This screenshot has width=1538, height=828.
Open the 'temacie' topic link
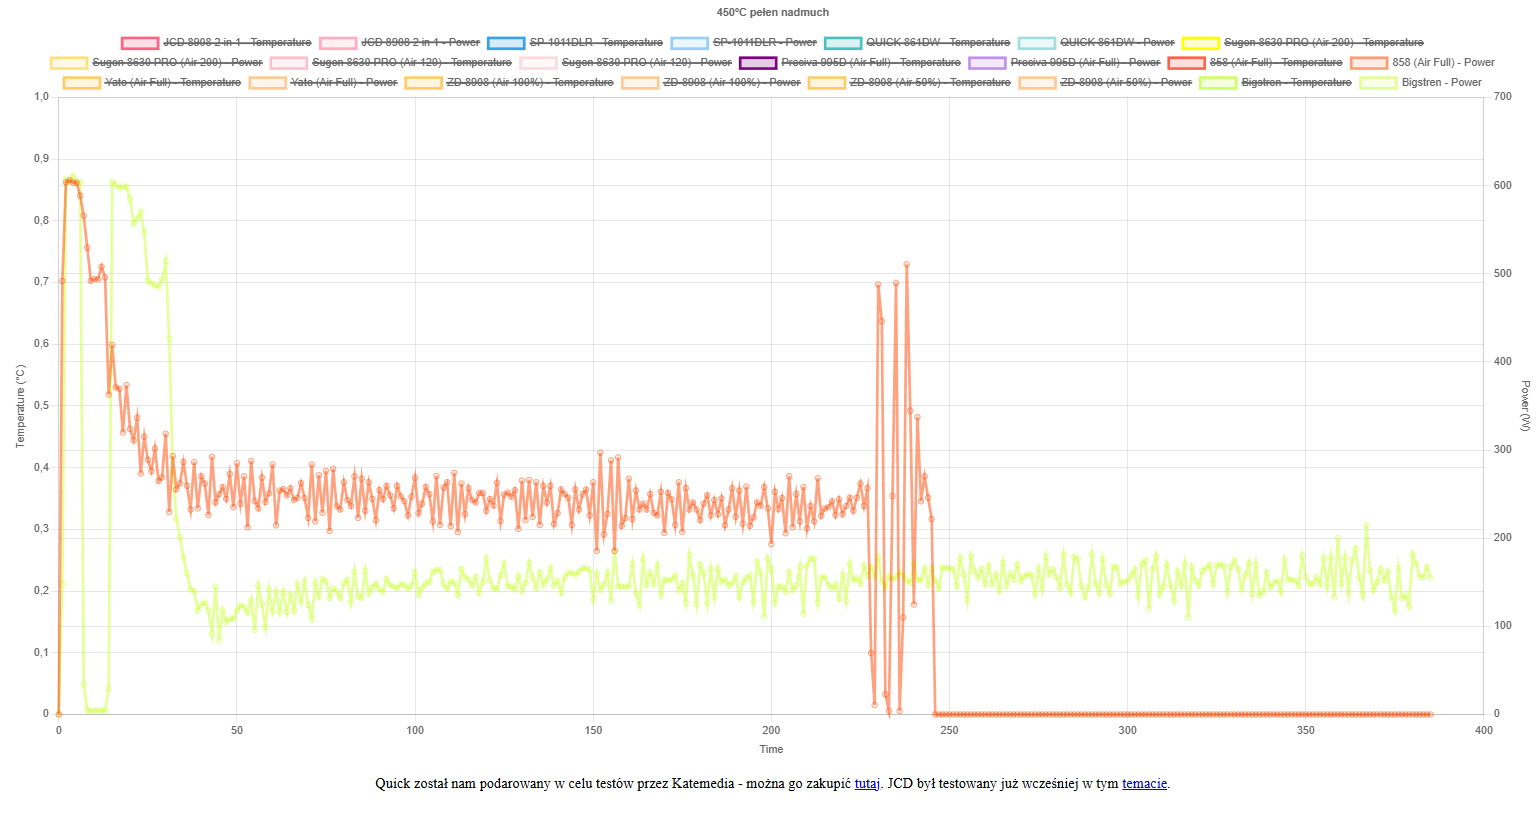pyautogui.click(x=1144, y=784)
